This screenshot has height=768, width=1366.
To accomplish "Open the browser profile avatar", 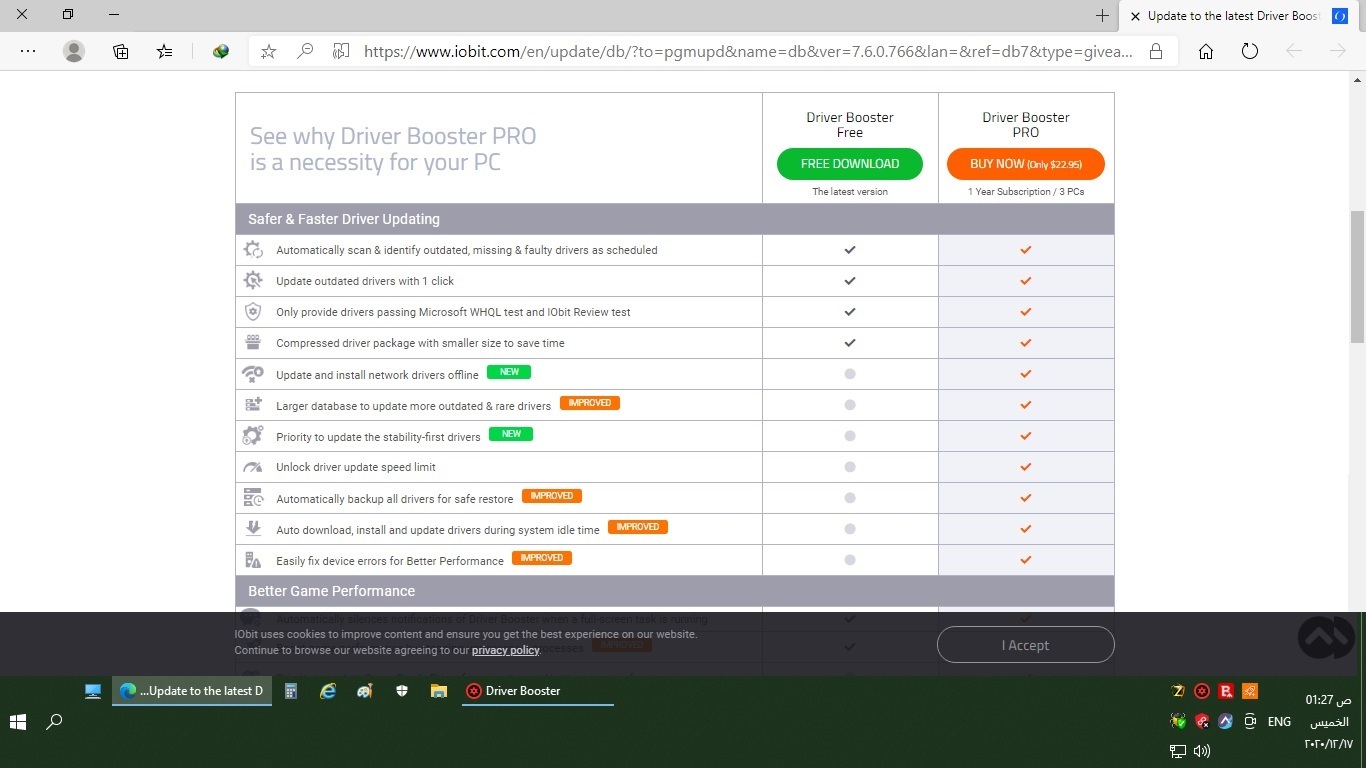I will coord(74,51).
